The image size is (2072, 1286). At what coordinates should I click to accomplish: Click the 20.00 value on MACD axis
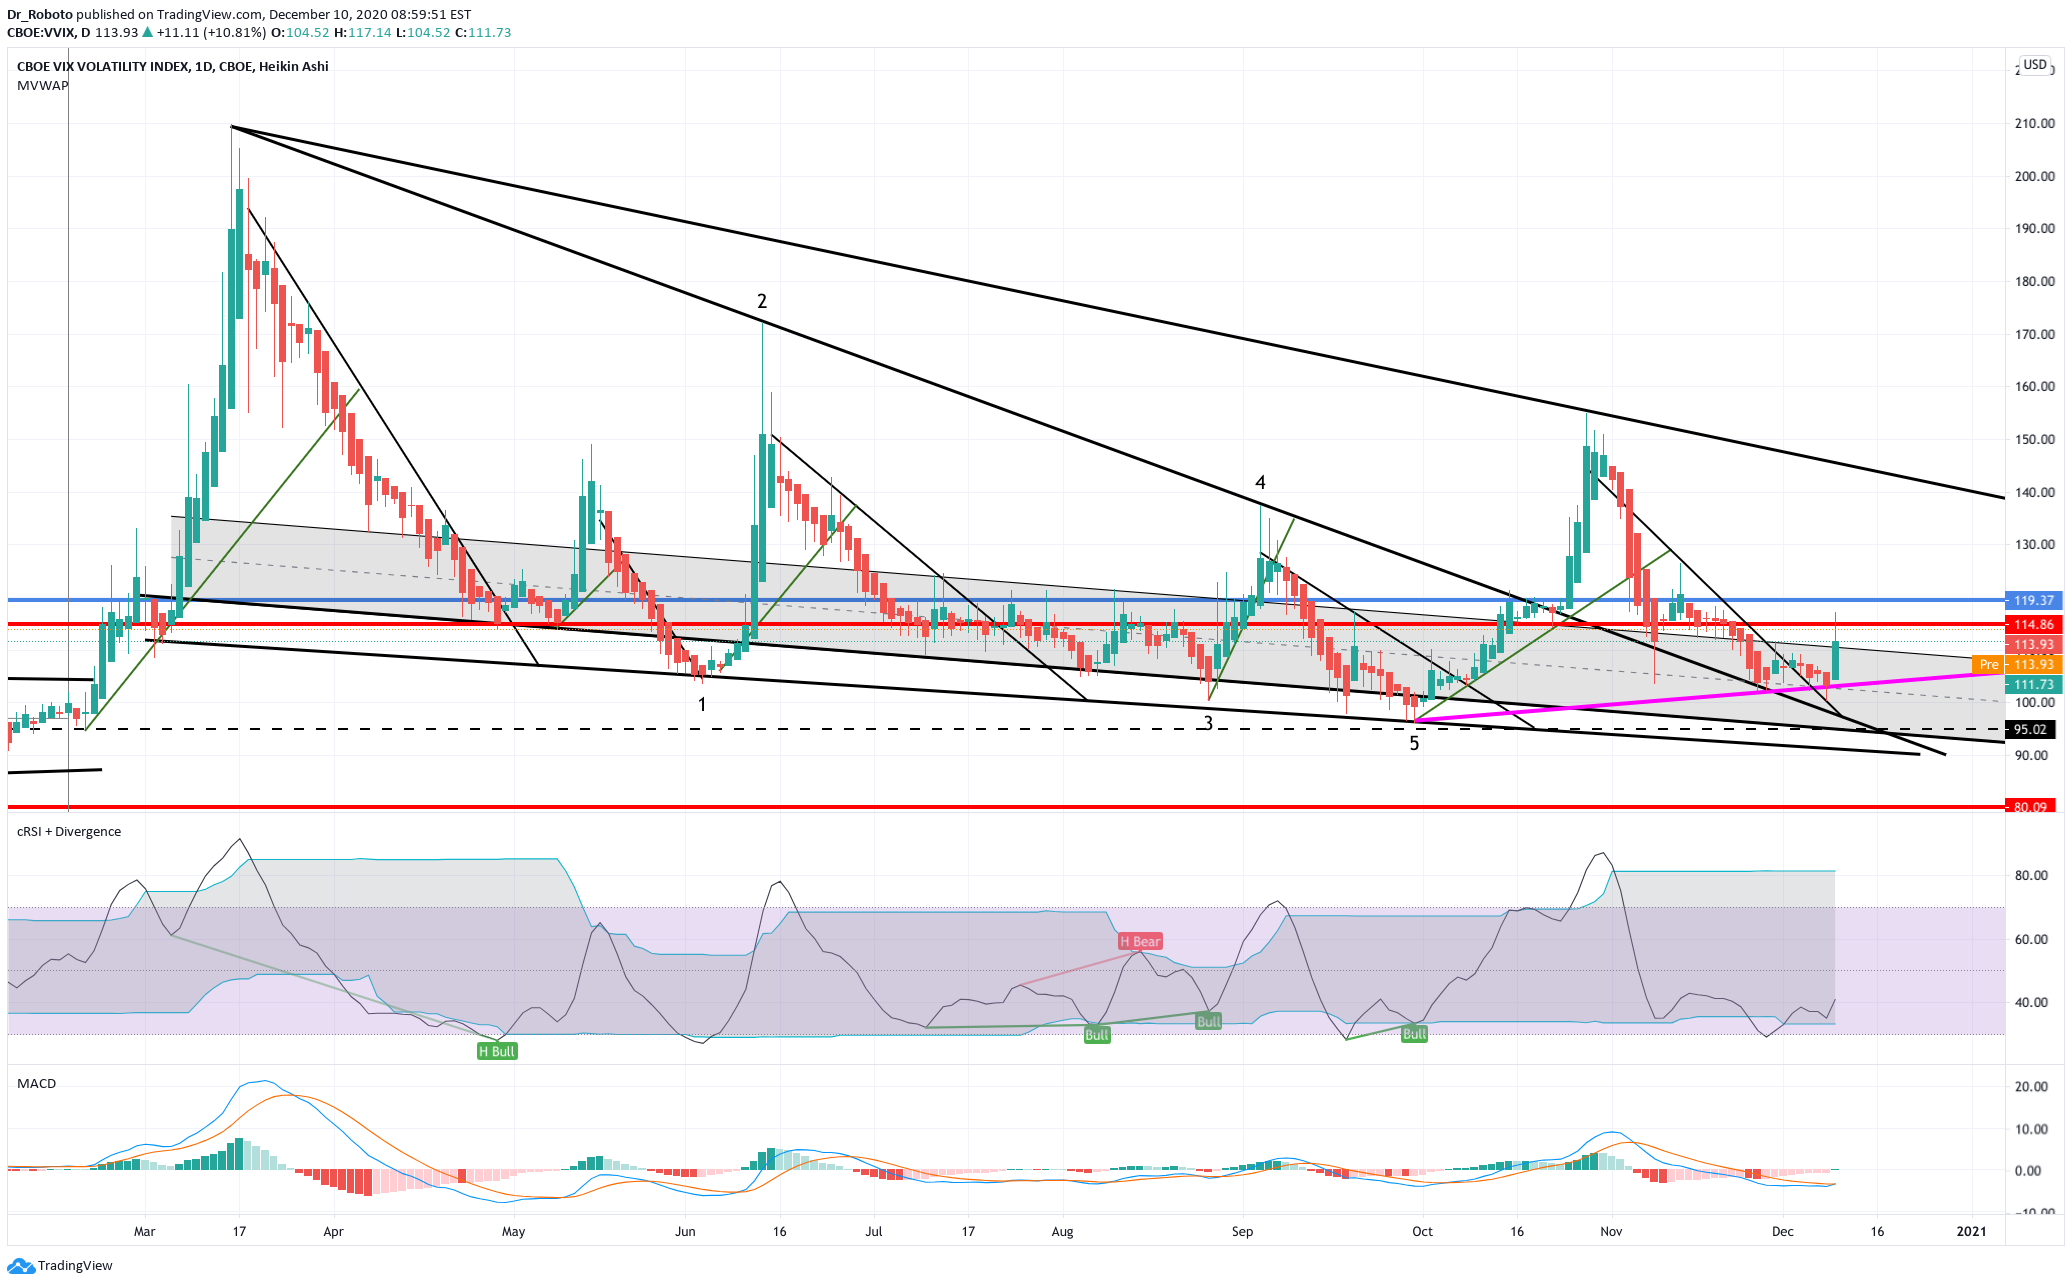(x=2032, y=1088)
